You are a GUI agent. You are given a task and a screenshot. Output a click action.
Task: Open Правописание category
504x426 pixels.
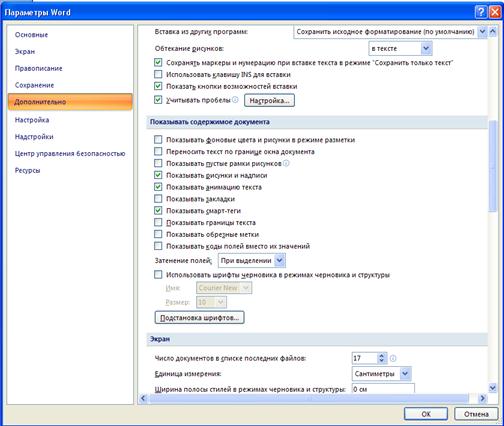[x=39, y=68]
